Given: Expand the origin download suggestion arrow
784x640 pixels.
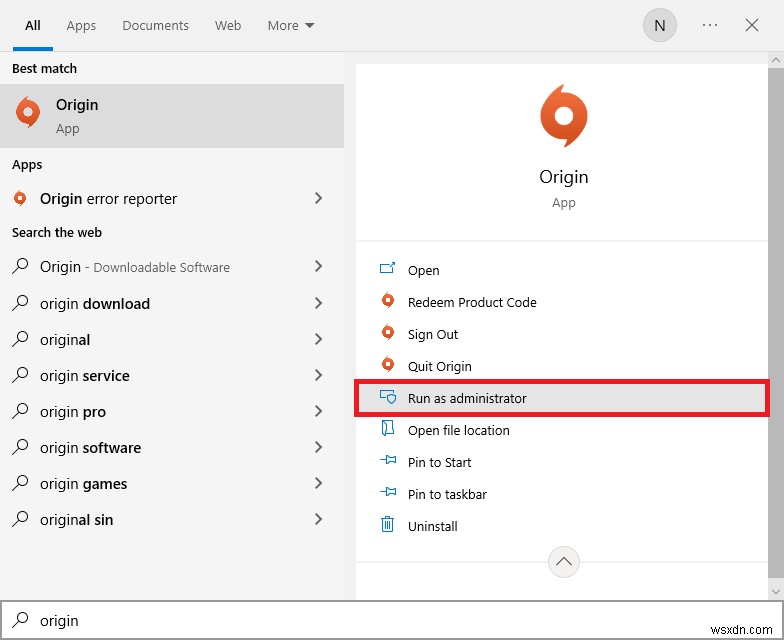Looking at the screenshot, I should pyautogui.click(x=318, y=304).
